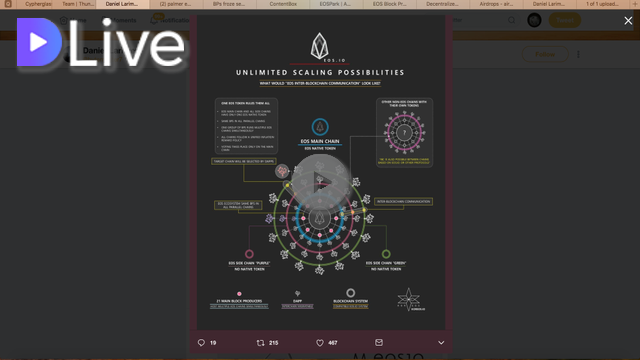Switch to the EOSPark | A... tab
Image resolution: width=640 pixels, height=360 pixels.
[336, 4]
